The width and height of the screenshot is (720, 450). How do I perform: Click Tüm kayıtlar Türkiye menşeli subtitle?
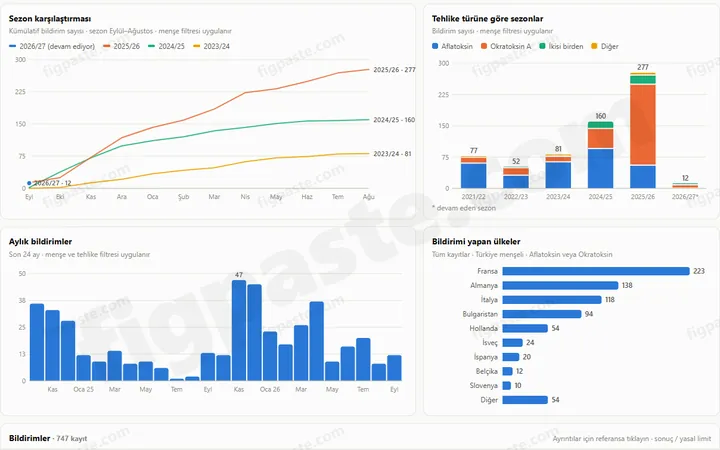pyautogui.click(x=522, y=254)
